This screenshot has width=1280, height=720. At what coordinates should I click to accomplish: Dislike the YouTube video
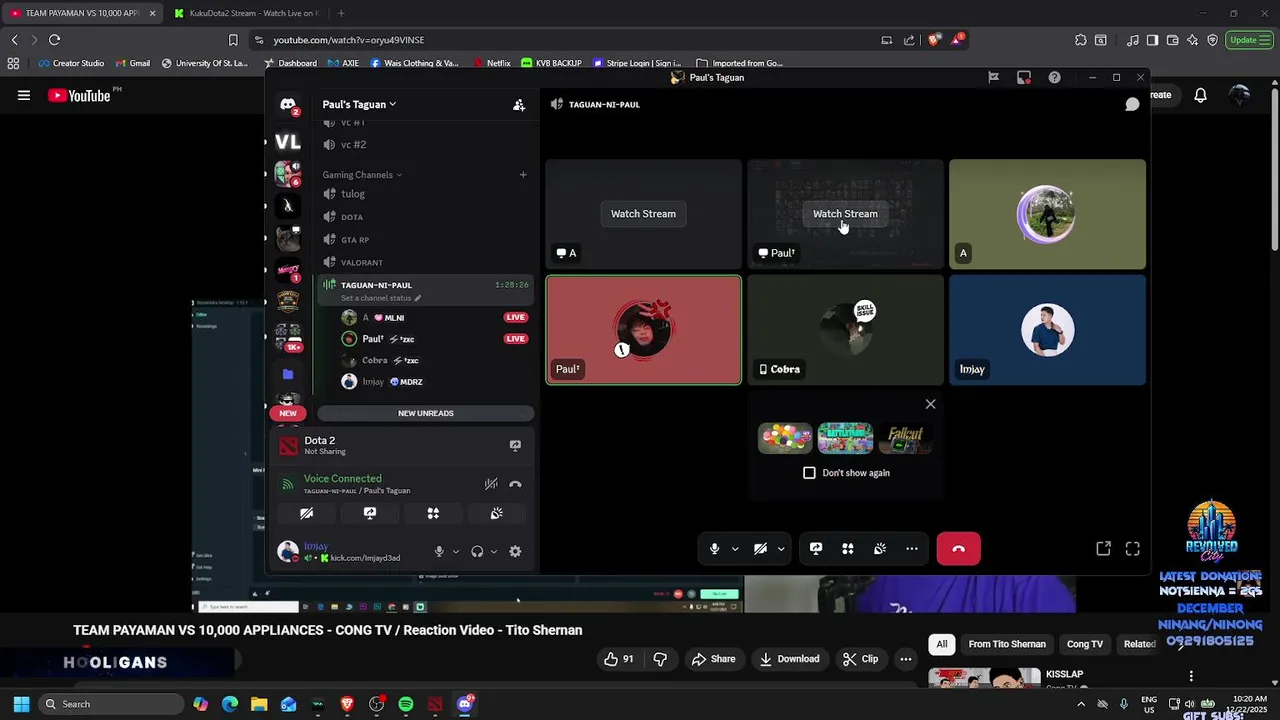[x=660, y=659]
